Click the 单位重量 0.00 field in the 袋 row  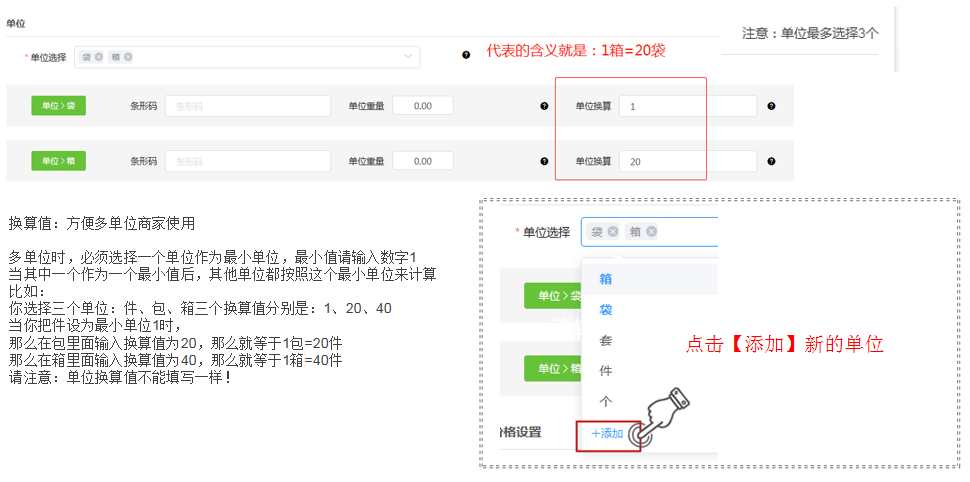pyautogui.click(x=423, y=106)
